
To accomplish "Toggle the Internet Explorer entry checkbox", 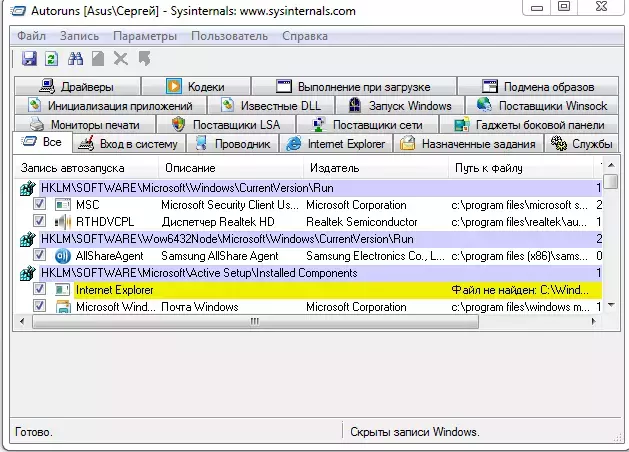I will tap(39, 288).
